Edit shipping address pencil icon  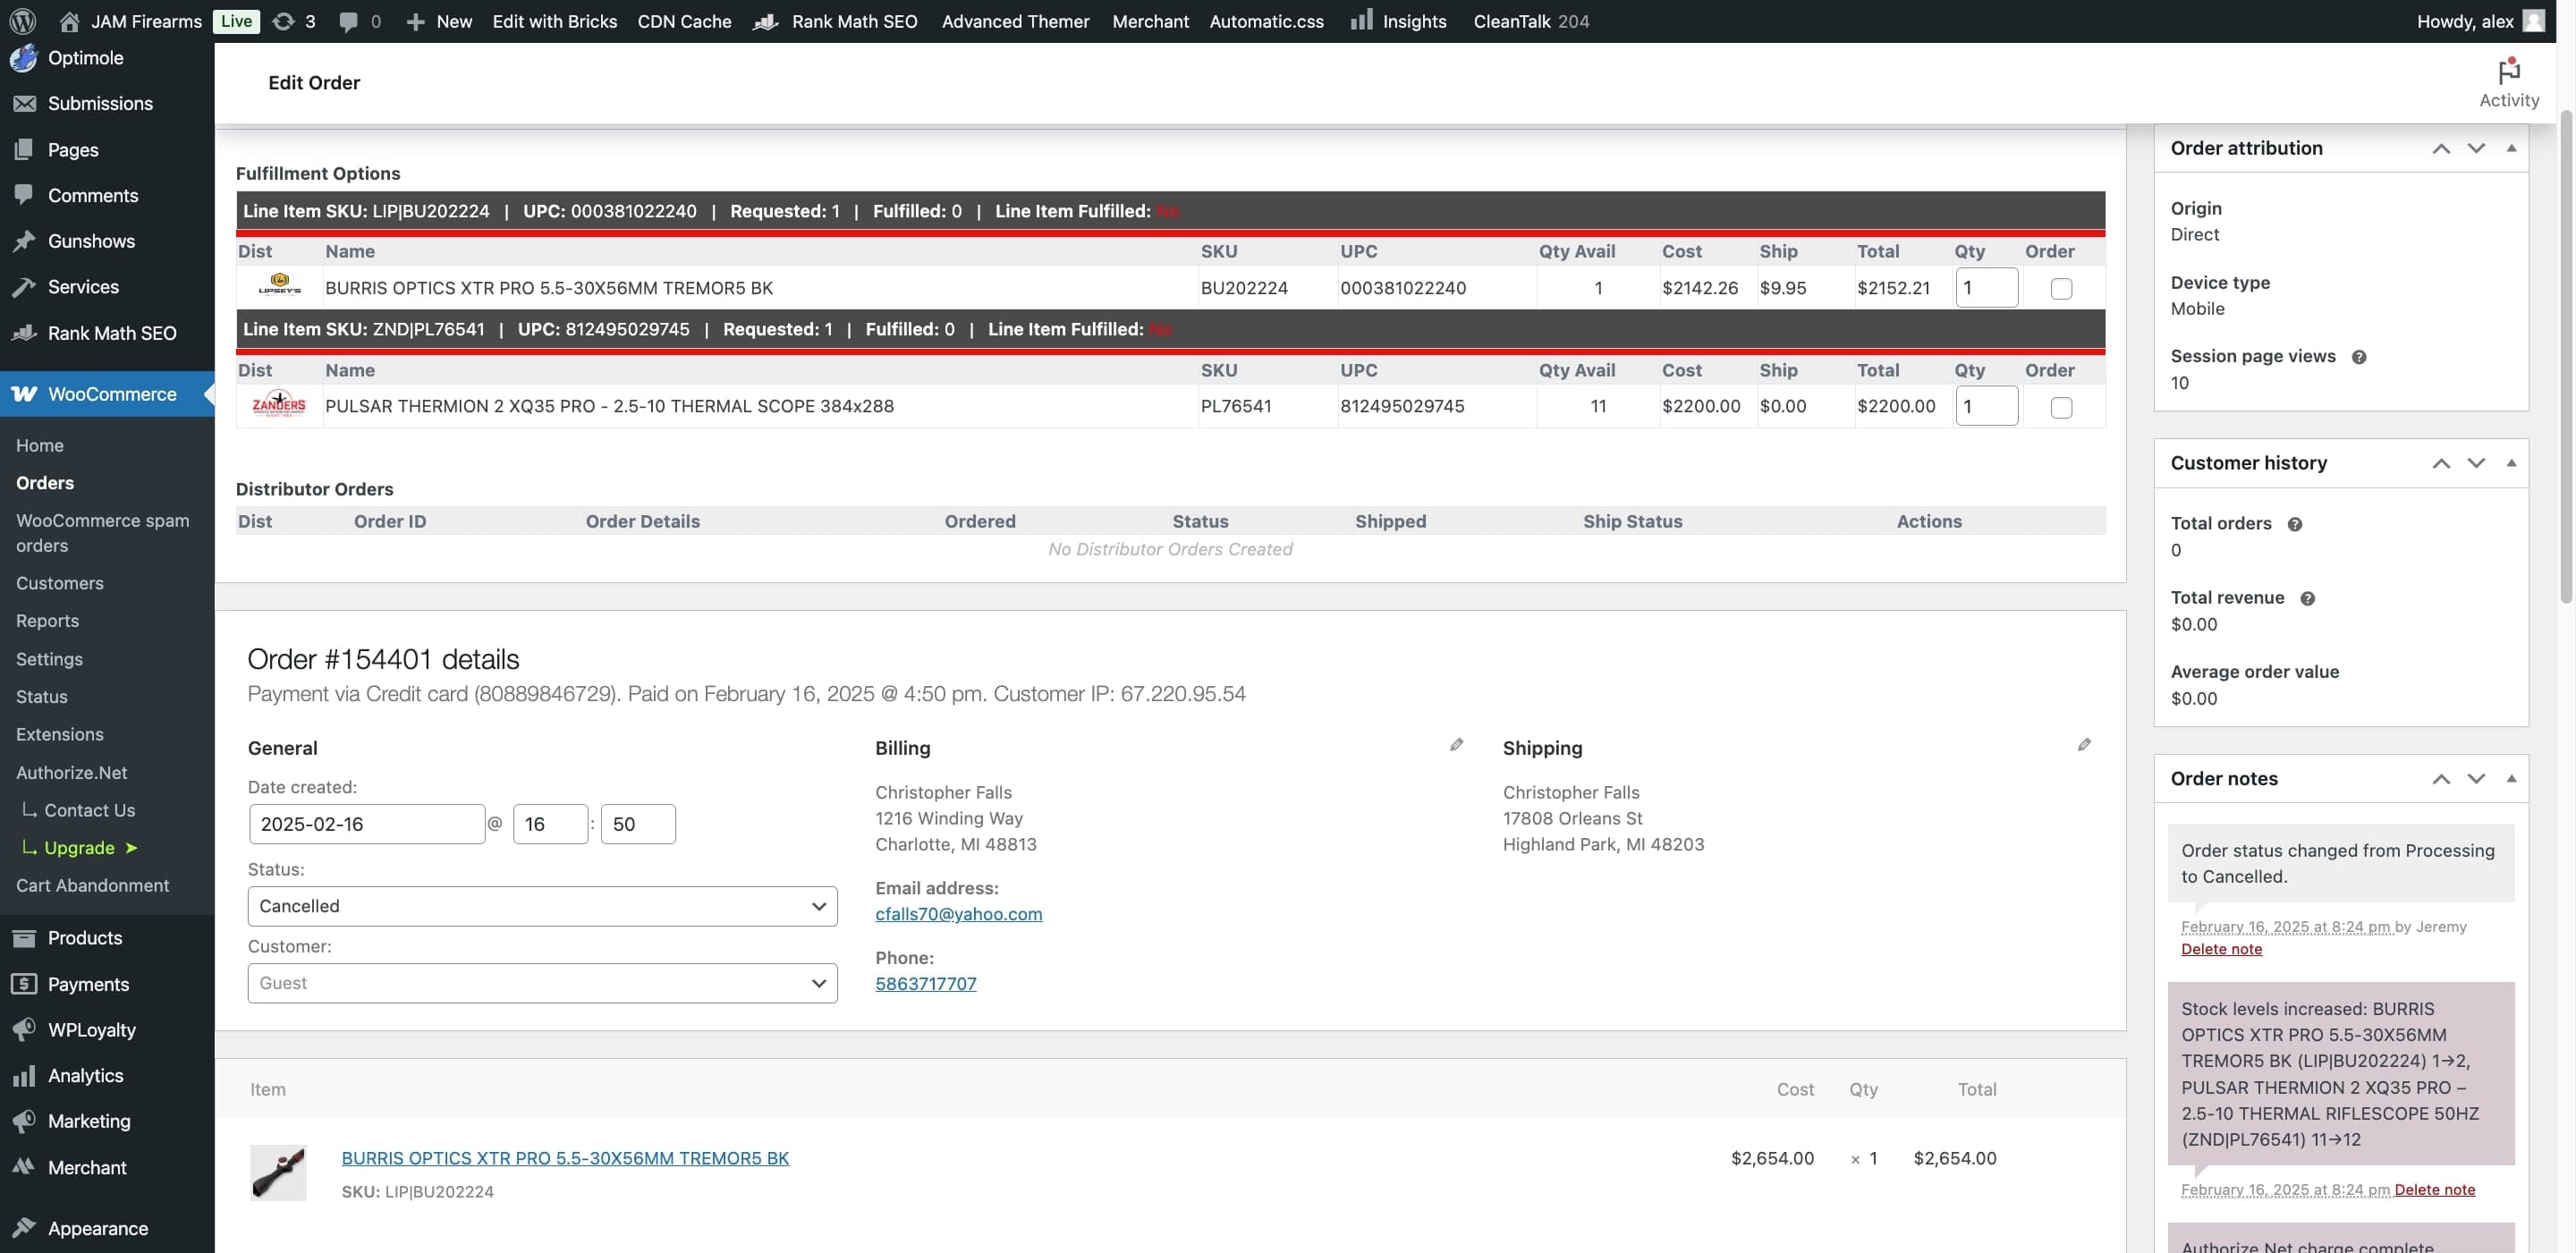tap(2084, 745)
